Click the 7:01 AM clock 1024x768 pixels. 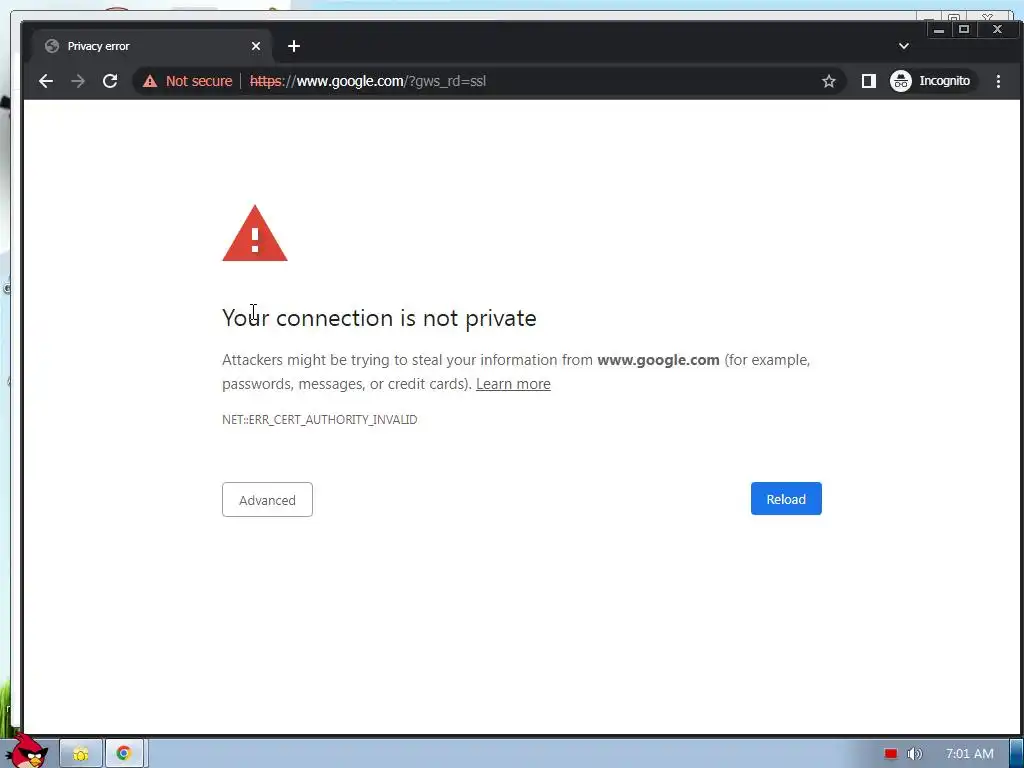[970, 754]
